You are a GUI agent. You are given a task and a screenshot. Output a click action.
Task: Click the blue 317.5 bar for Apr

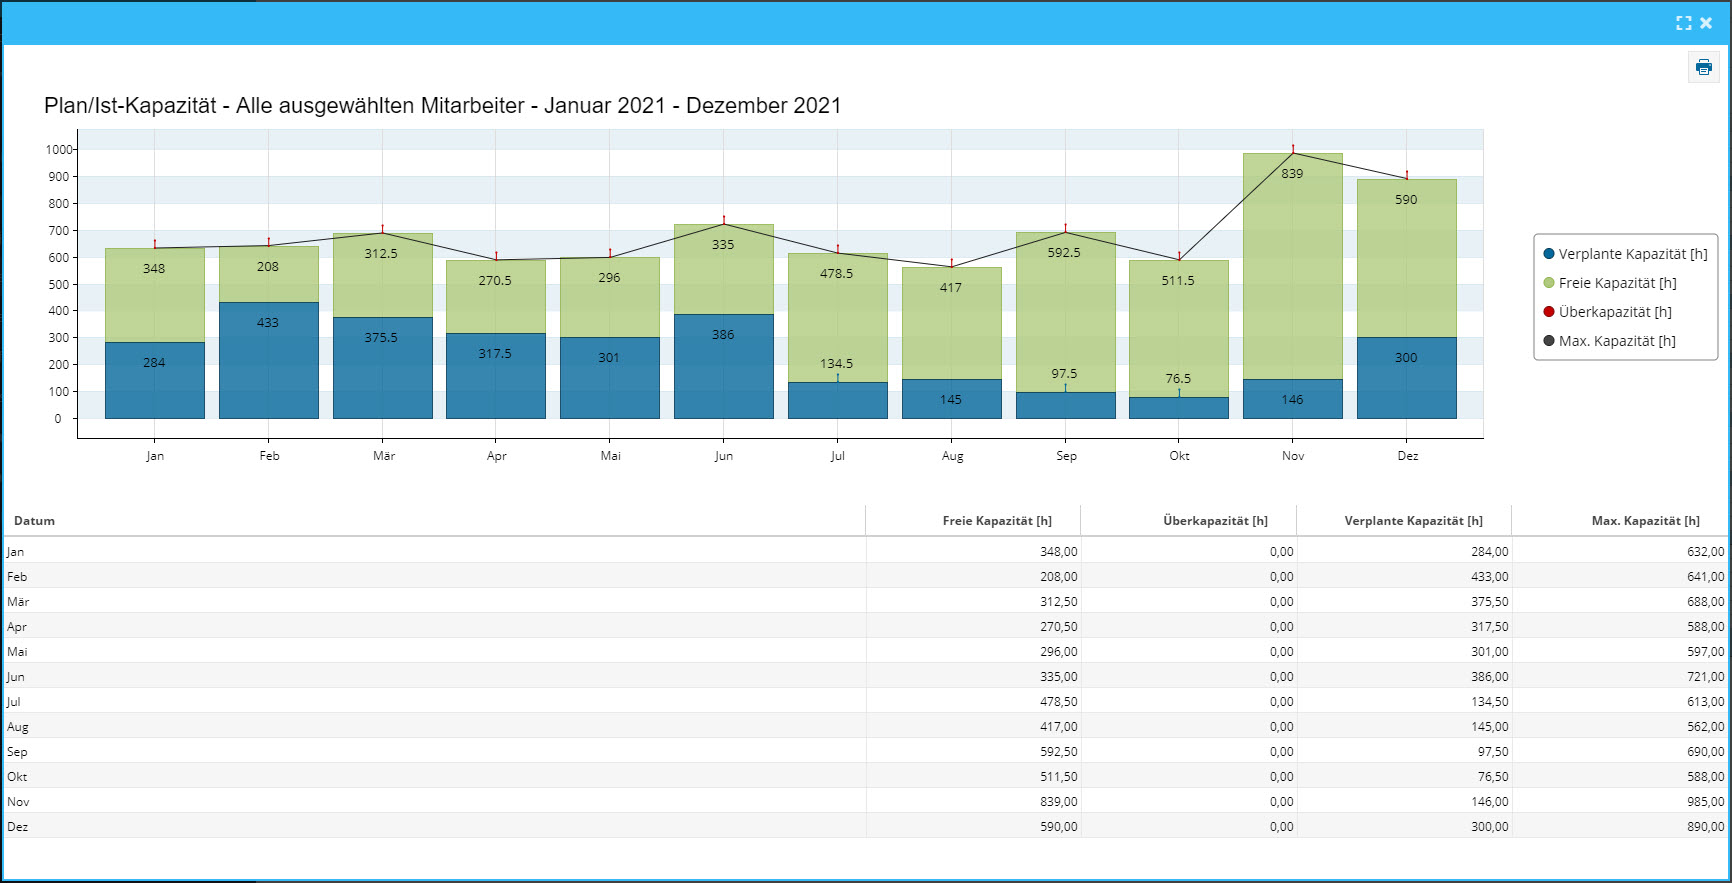click(x=496, y=375)
